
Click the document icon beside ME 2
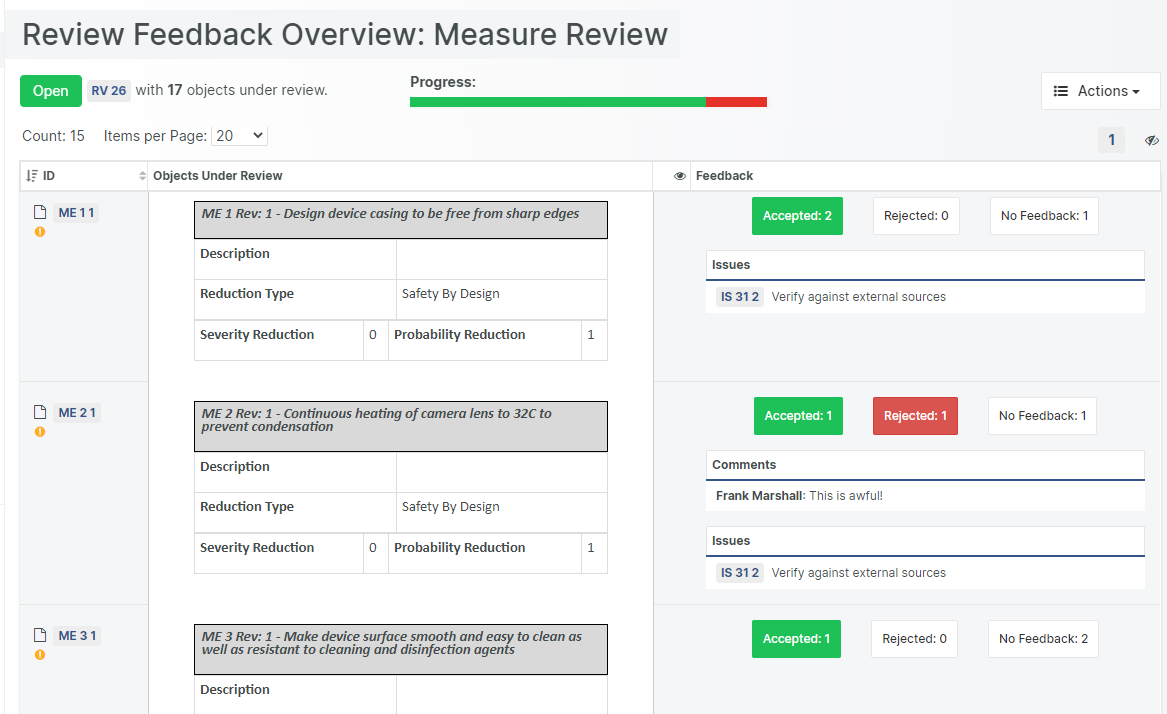(x=40, y=412)
